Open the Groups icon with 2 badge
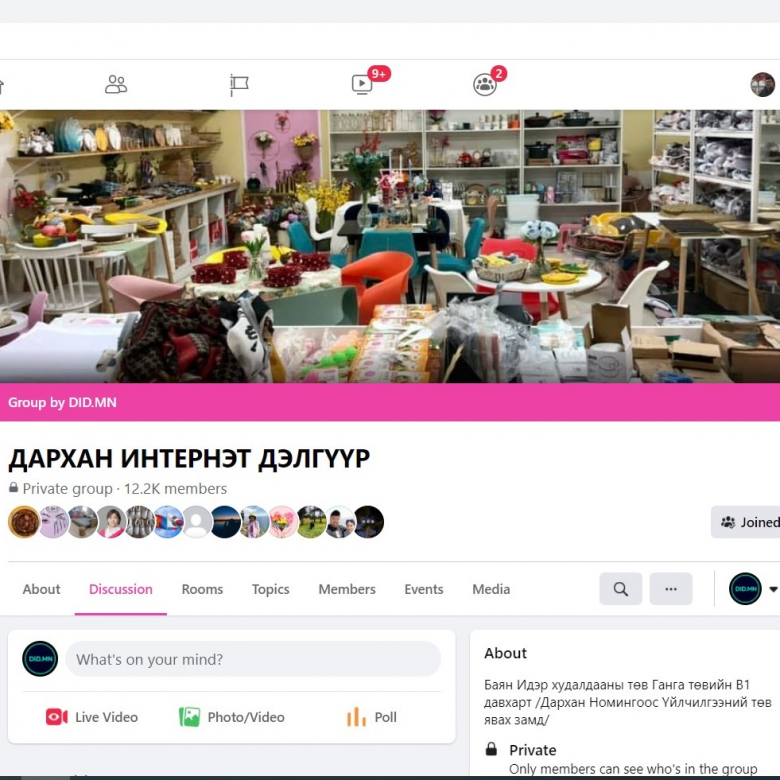 485,84
